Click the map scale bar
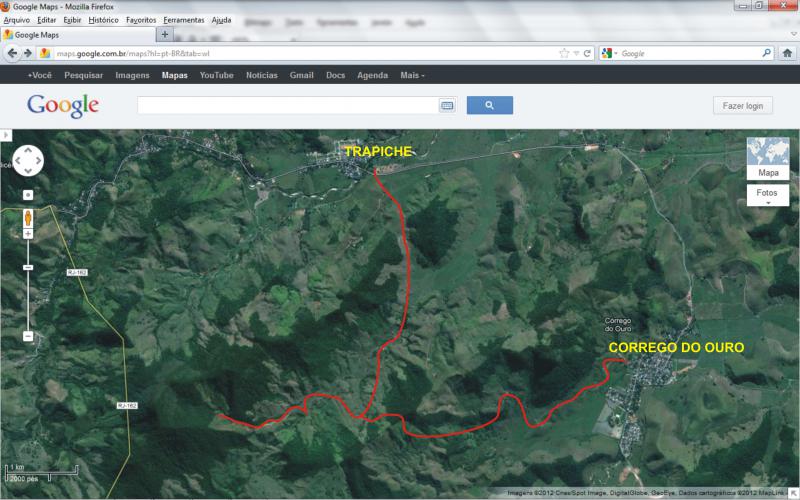The width and height of the screenshot is (800, 500). 41,473
